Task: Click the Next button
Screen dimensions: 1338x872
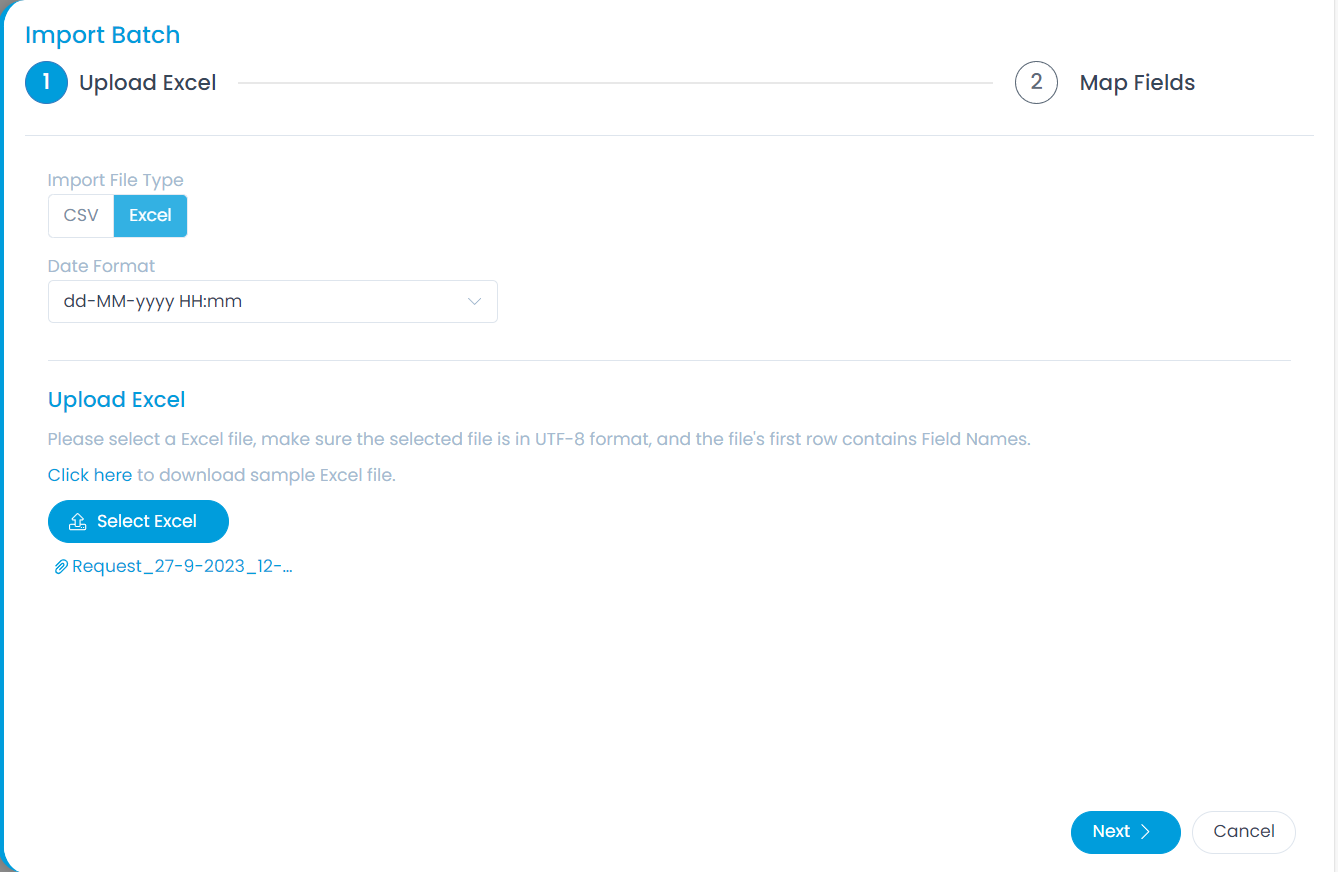Action: [1124, 832]
